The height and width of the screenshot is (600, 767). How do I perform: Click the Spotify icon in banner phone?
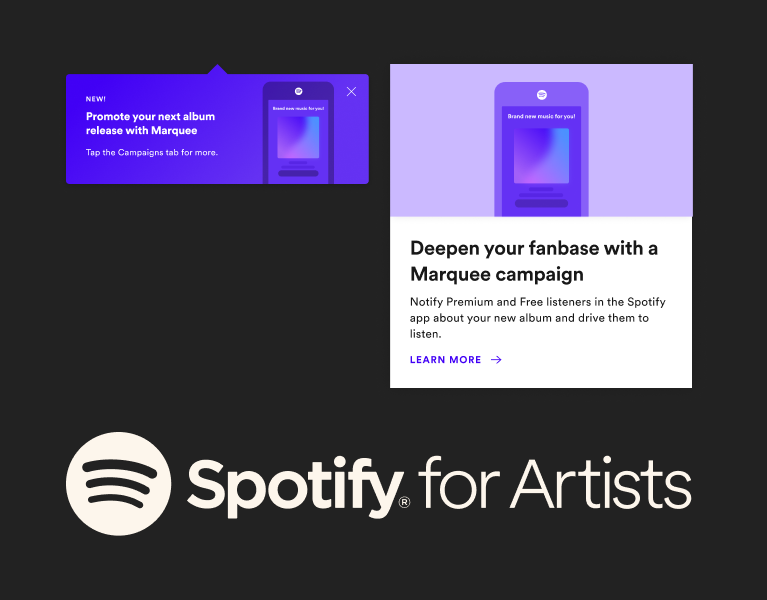(298, 91)
